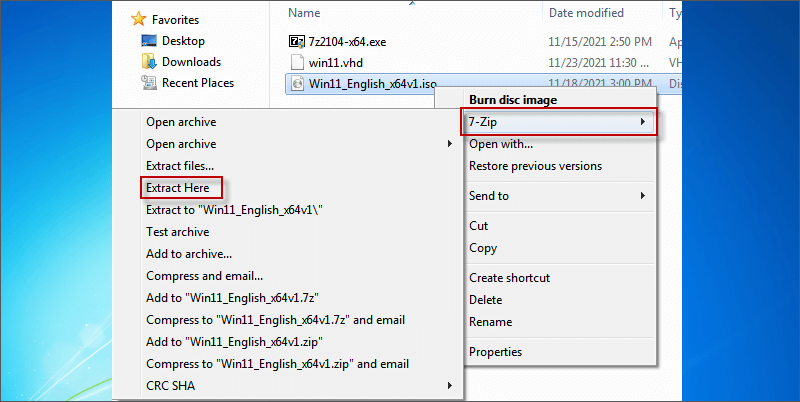
Task: Click Open archive entry with submenu
Action: click(x=181, y=144)
